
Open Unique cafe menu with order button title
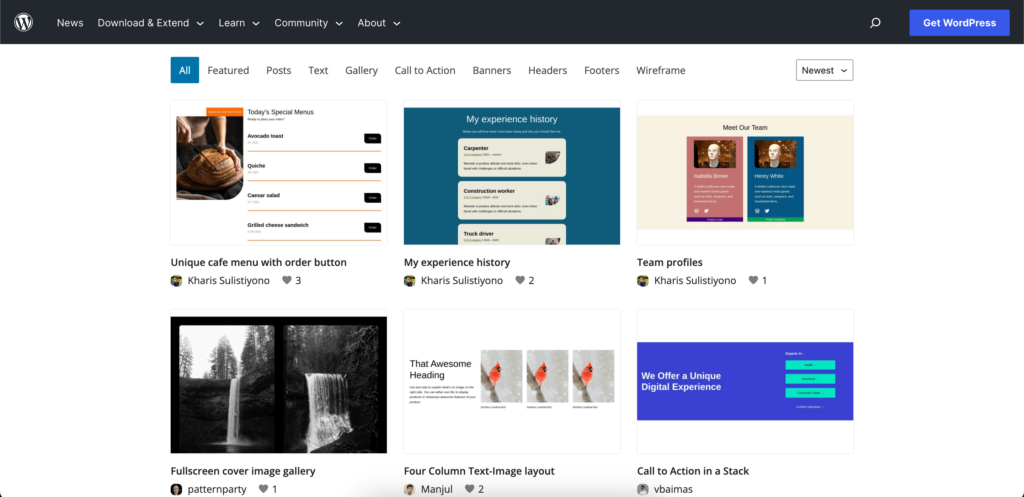pyautogui.click(x=259, y=262)
